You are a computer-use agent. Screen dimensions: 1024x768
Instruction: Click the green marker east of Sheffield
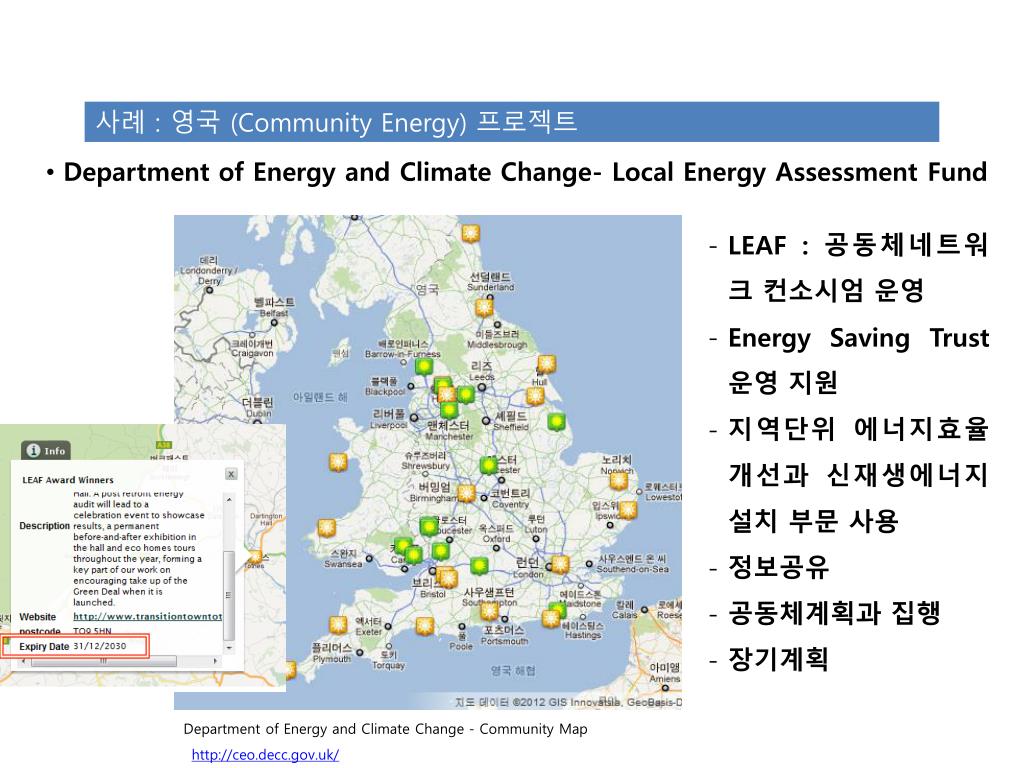tap(556, 423)
